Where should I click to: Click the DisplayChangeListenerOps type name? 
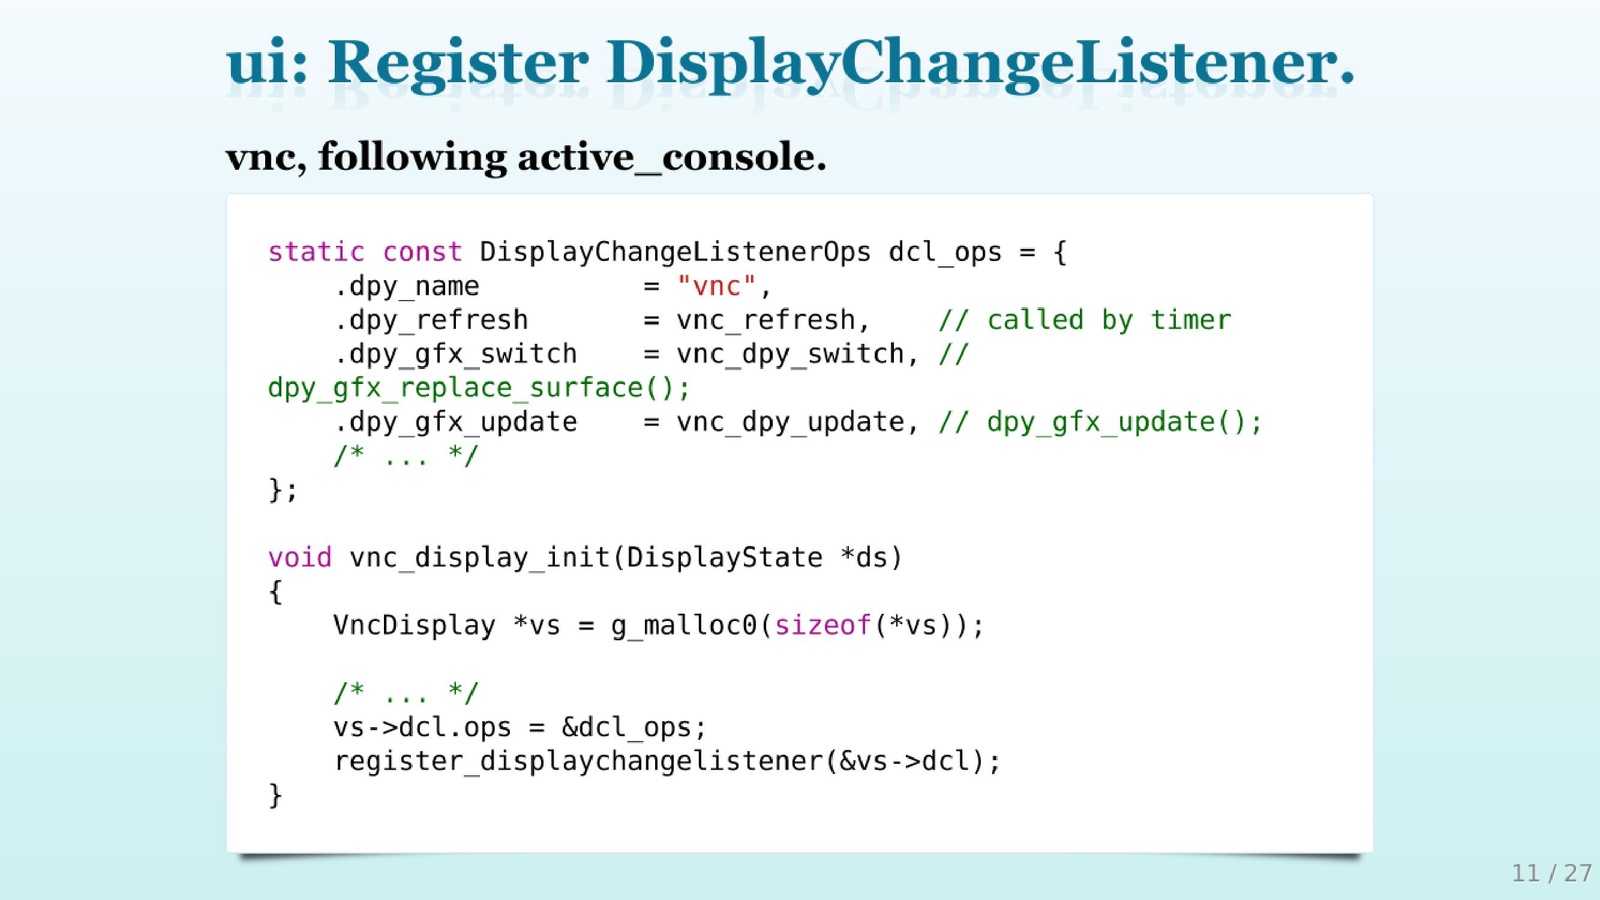pyautogui.click(x=675, y=252)
